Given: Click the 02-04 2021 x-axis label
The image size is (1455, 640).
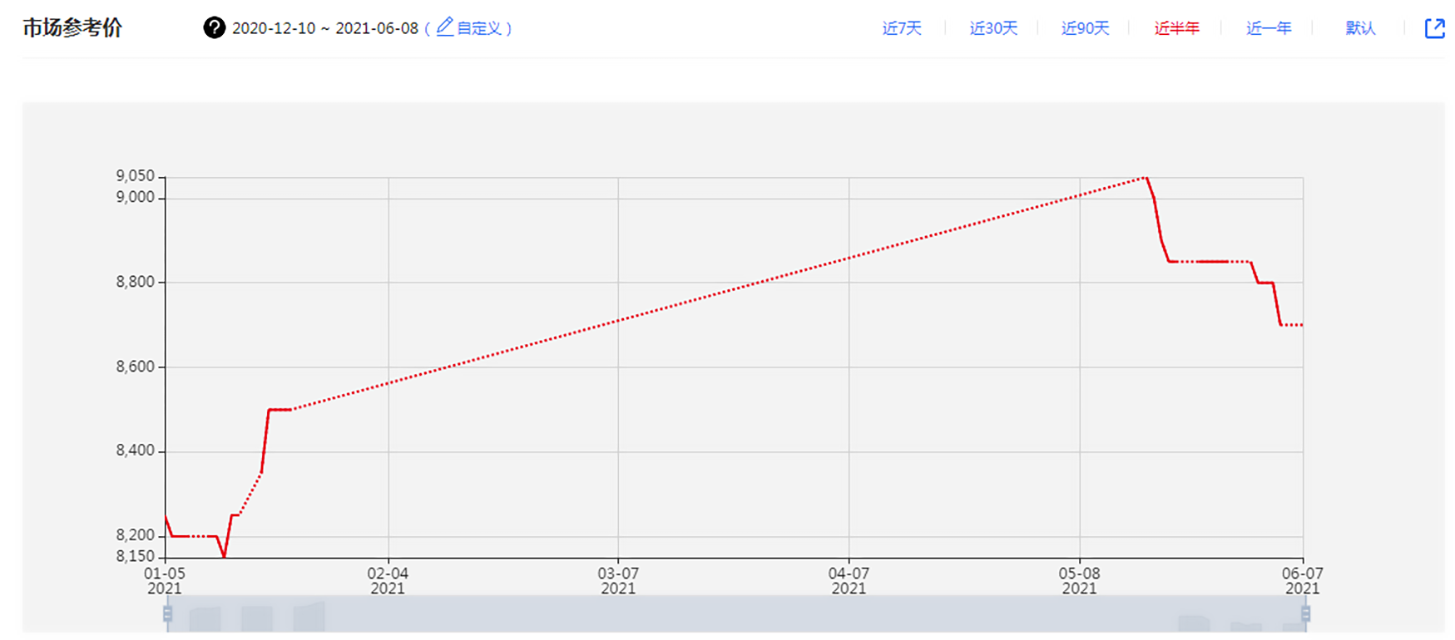Looking at the screenshot, I should (388, 580).
